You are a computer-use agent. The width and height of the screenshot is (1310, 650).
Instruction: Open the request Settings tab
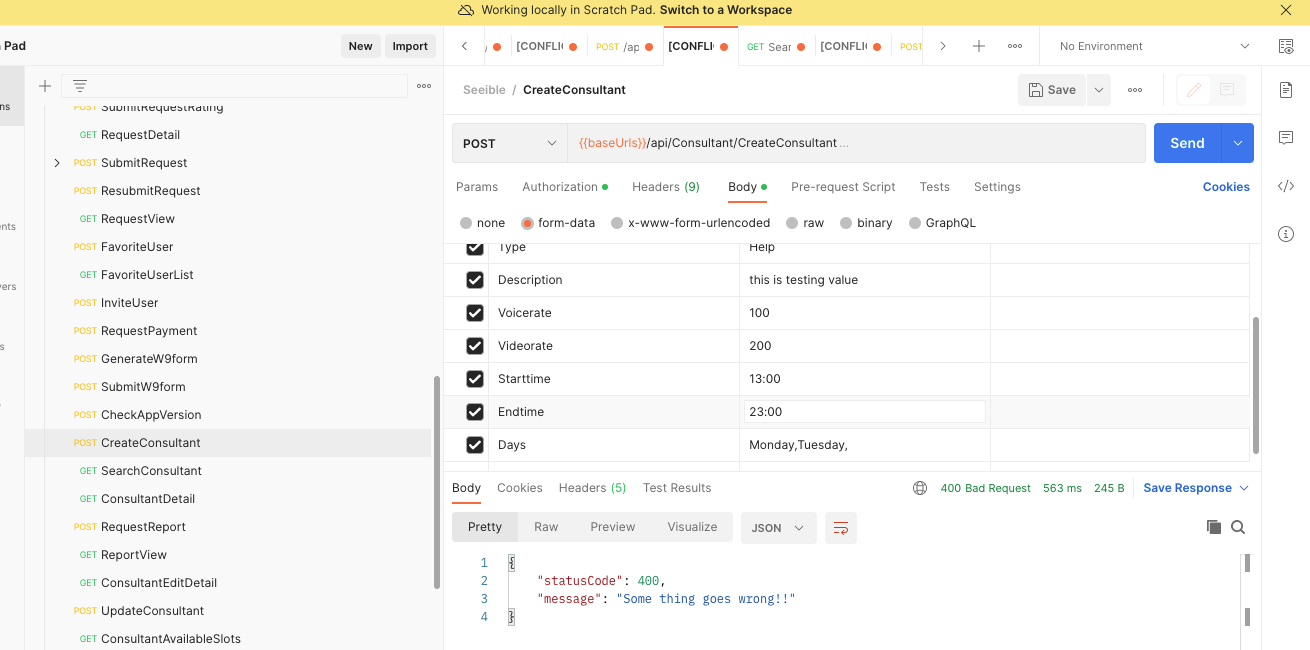tap(997, 187)
